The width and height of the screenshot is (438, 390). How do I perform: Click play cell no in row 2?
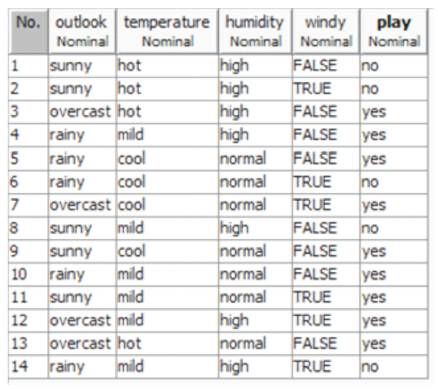pyautogui.click(x=394, y=89)
